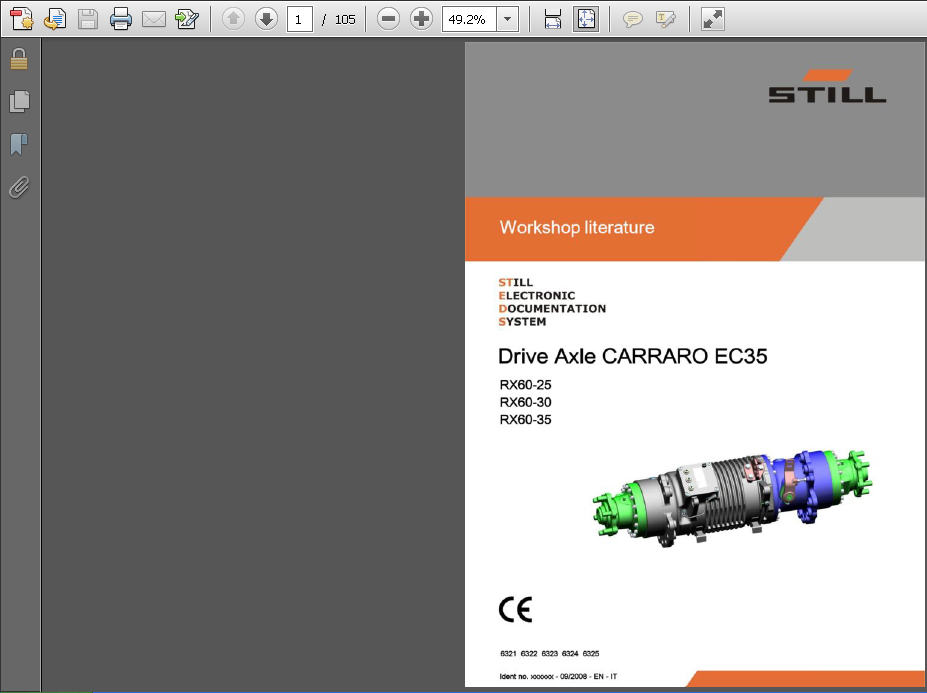Click the 'ELECTRONIC' word in the document
This screenshot has width=927, height=693.
pos(537,296)
